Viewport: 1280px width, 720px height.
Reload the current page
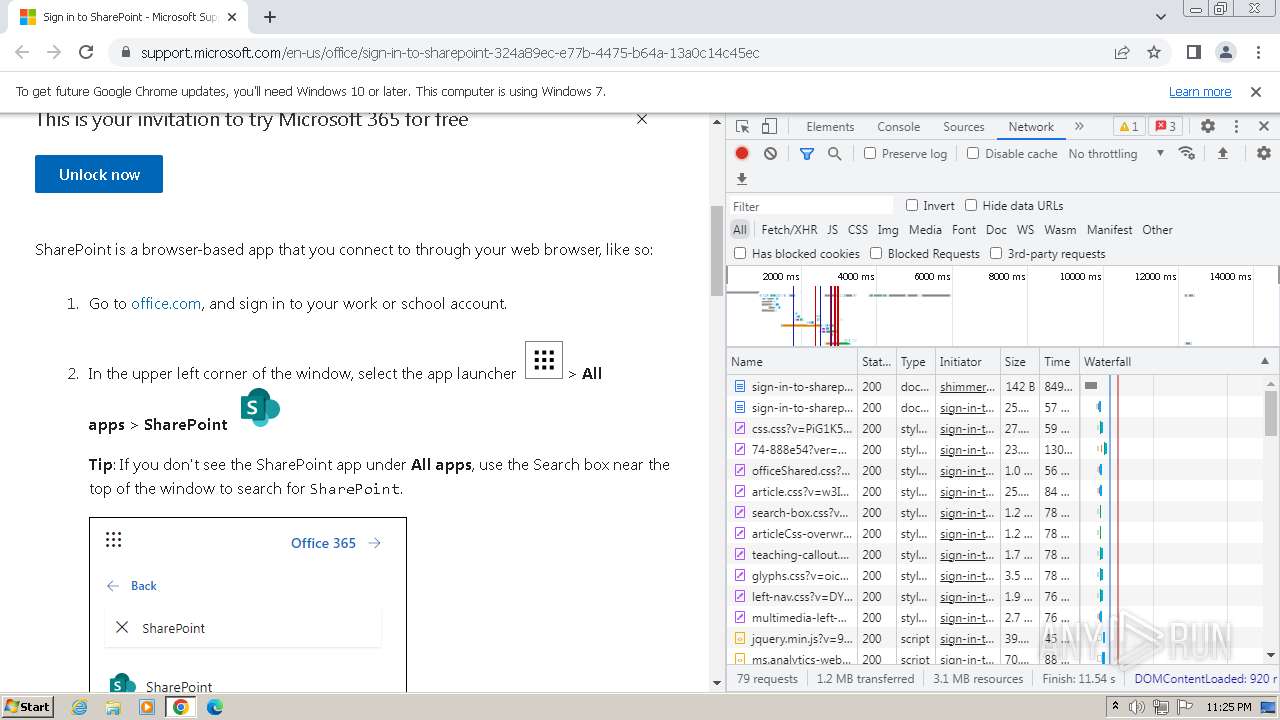[86, 52]
